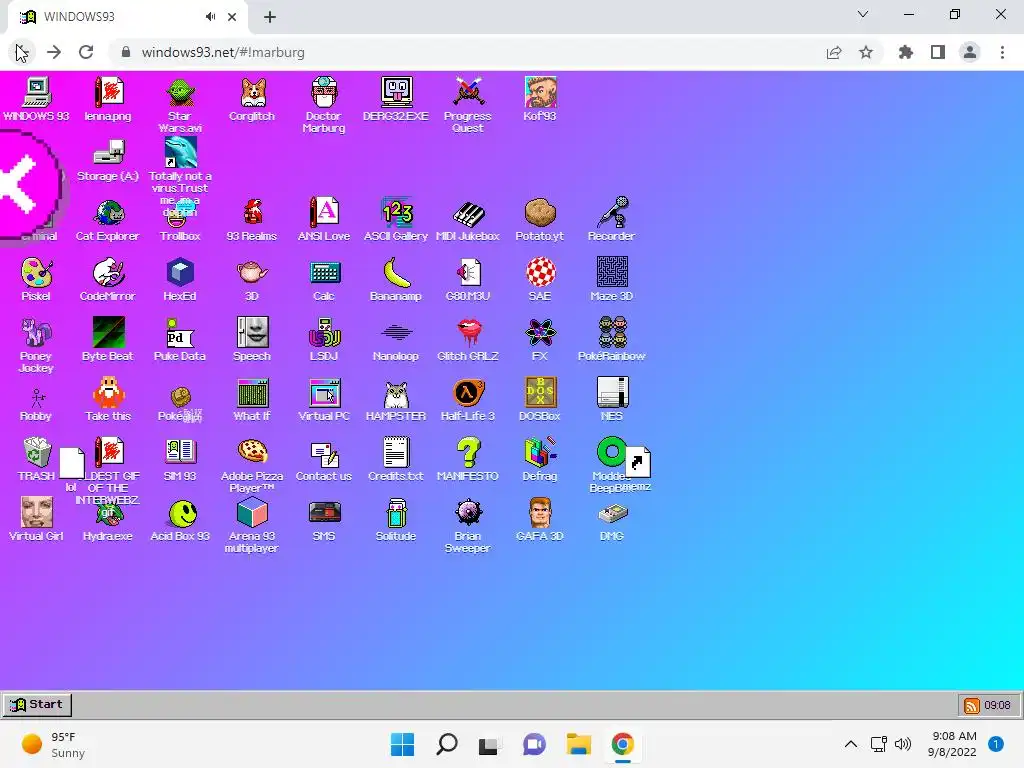Image resolution: width=1024 pixels, height=768 pixels.
Task: Launch the 3D teapot icon
Action: tap(252, 273)
